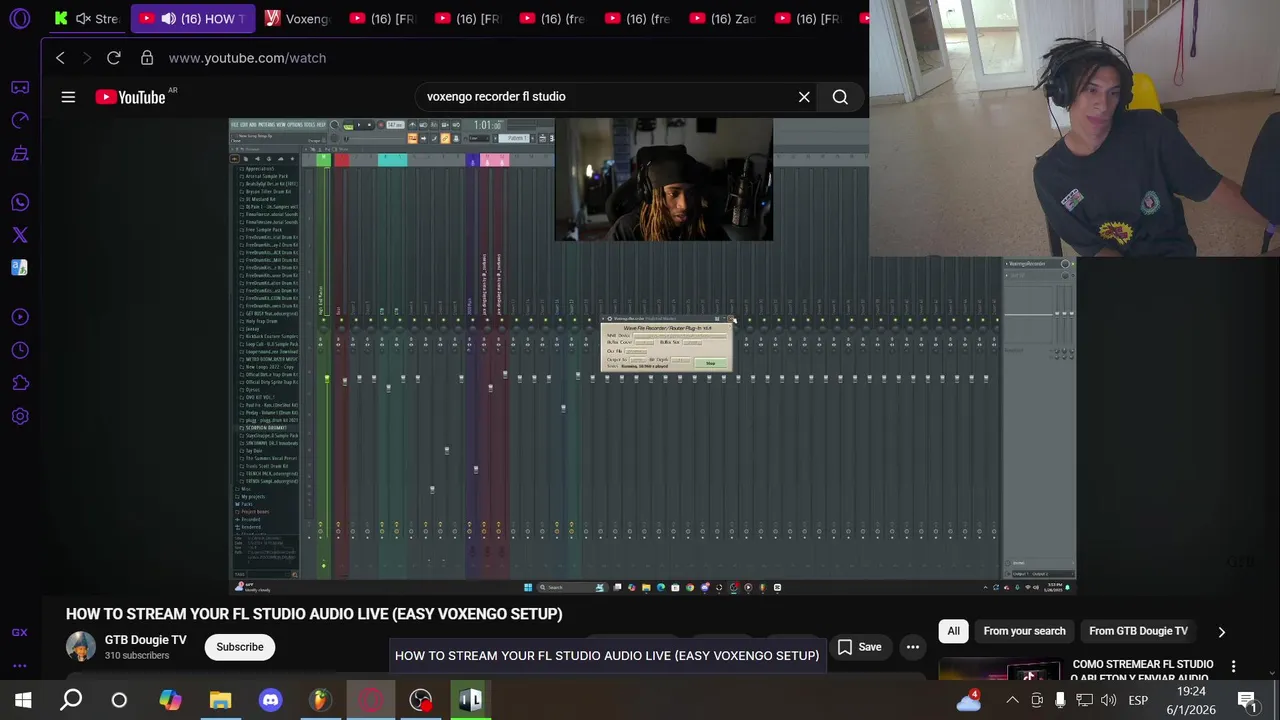
Task: Subscribe to GTB Dougie TV
Action: pyautogui.click(x=240, y=647)
